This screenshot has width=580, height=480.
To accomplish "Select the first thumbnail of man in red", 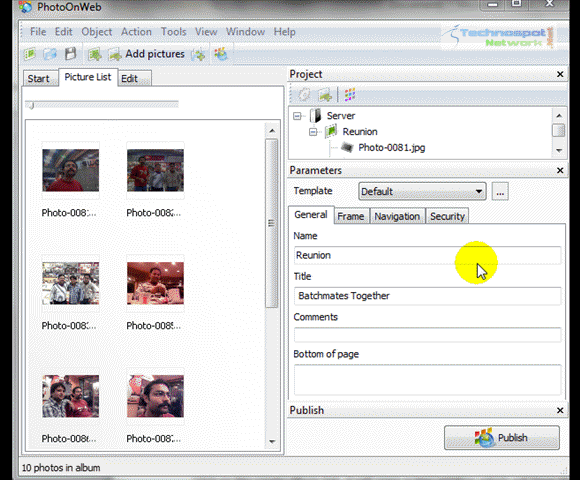I will (70, 170).
